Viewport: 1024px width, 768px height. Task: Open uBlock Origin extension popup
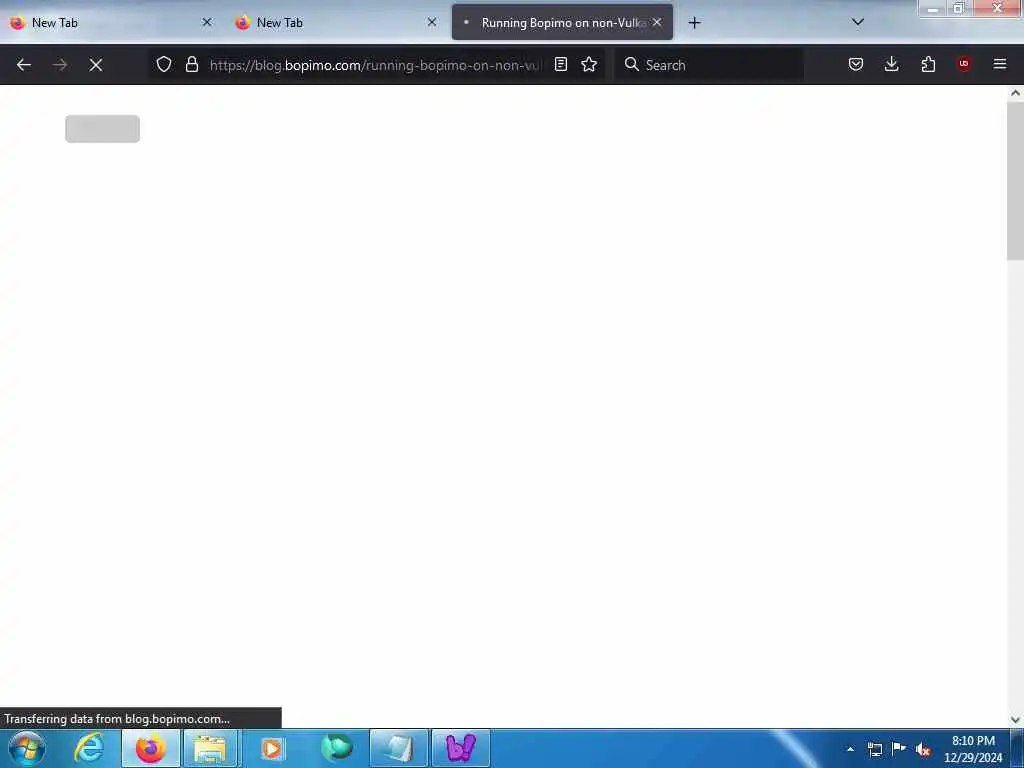pyautogui.click(x=963, y=65)
